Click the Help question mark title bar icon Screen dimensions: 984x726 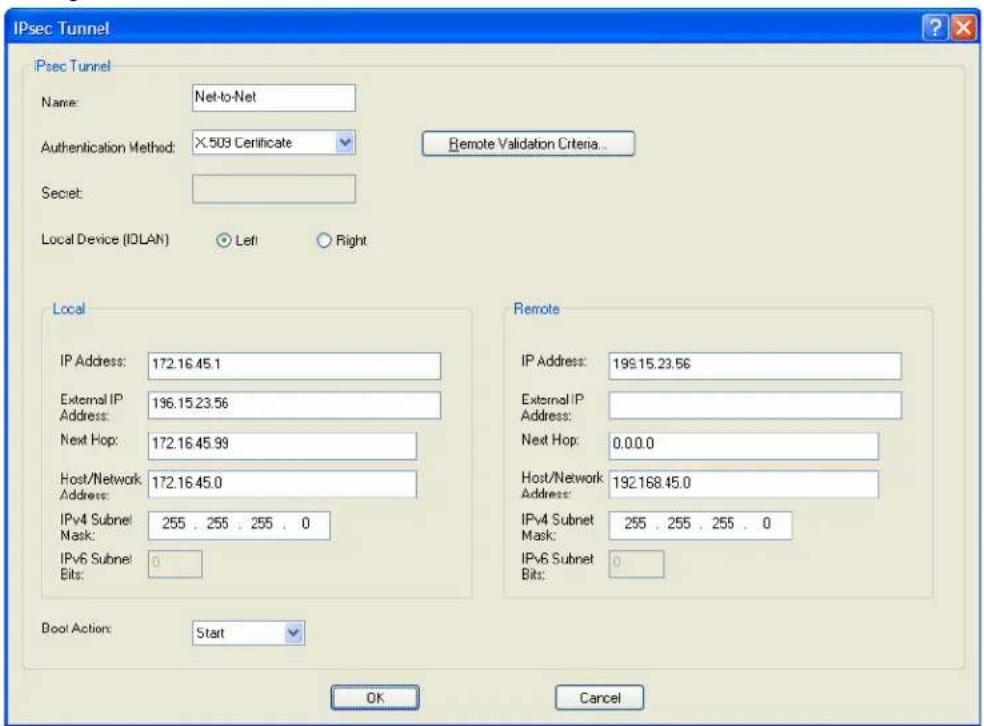click(934, 28)
